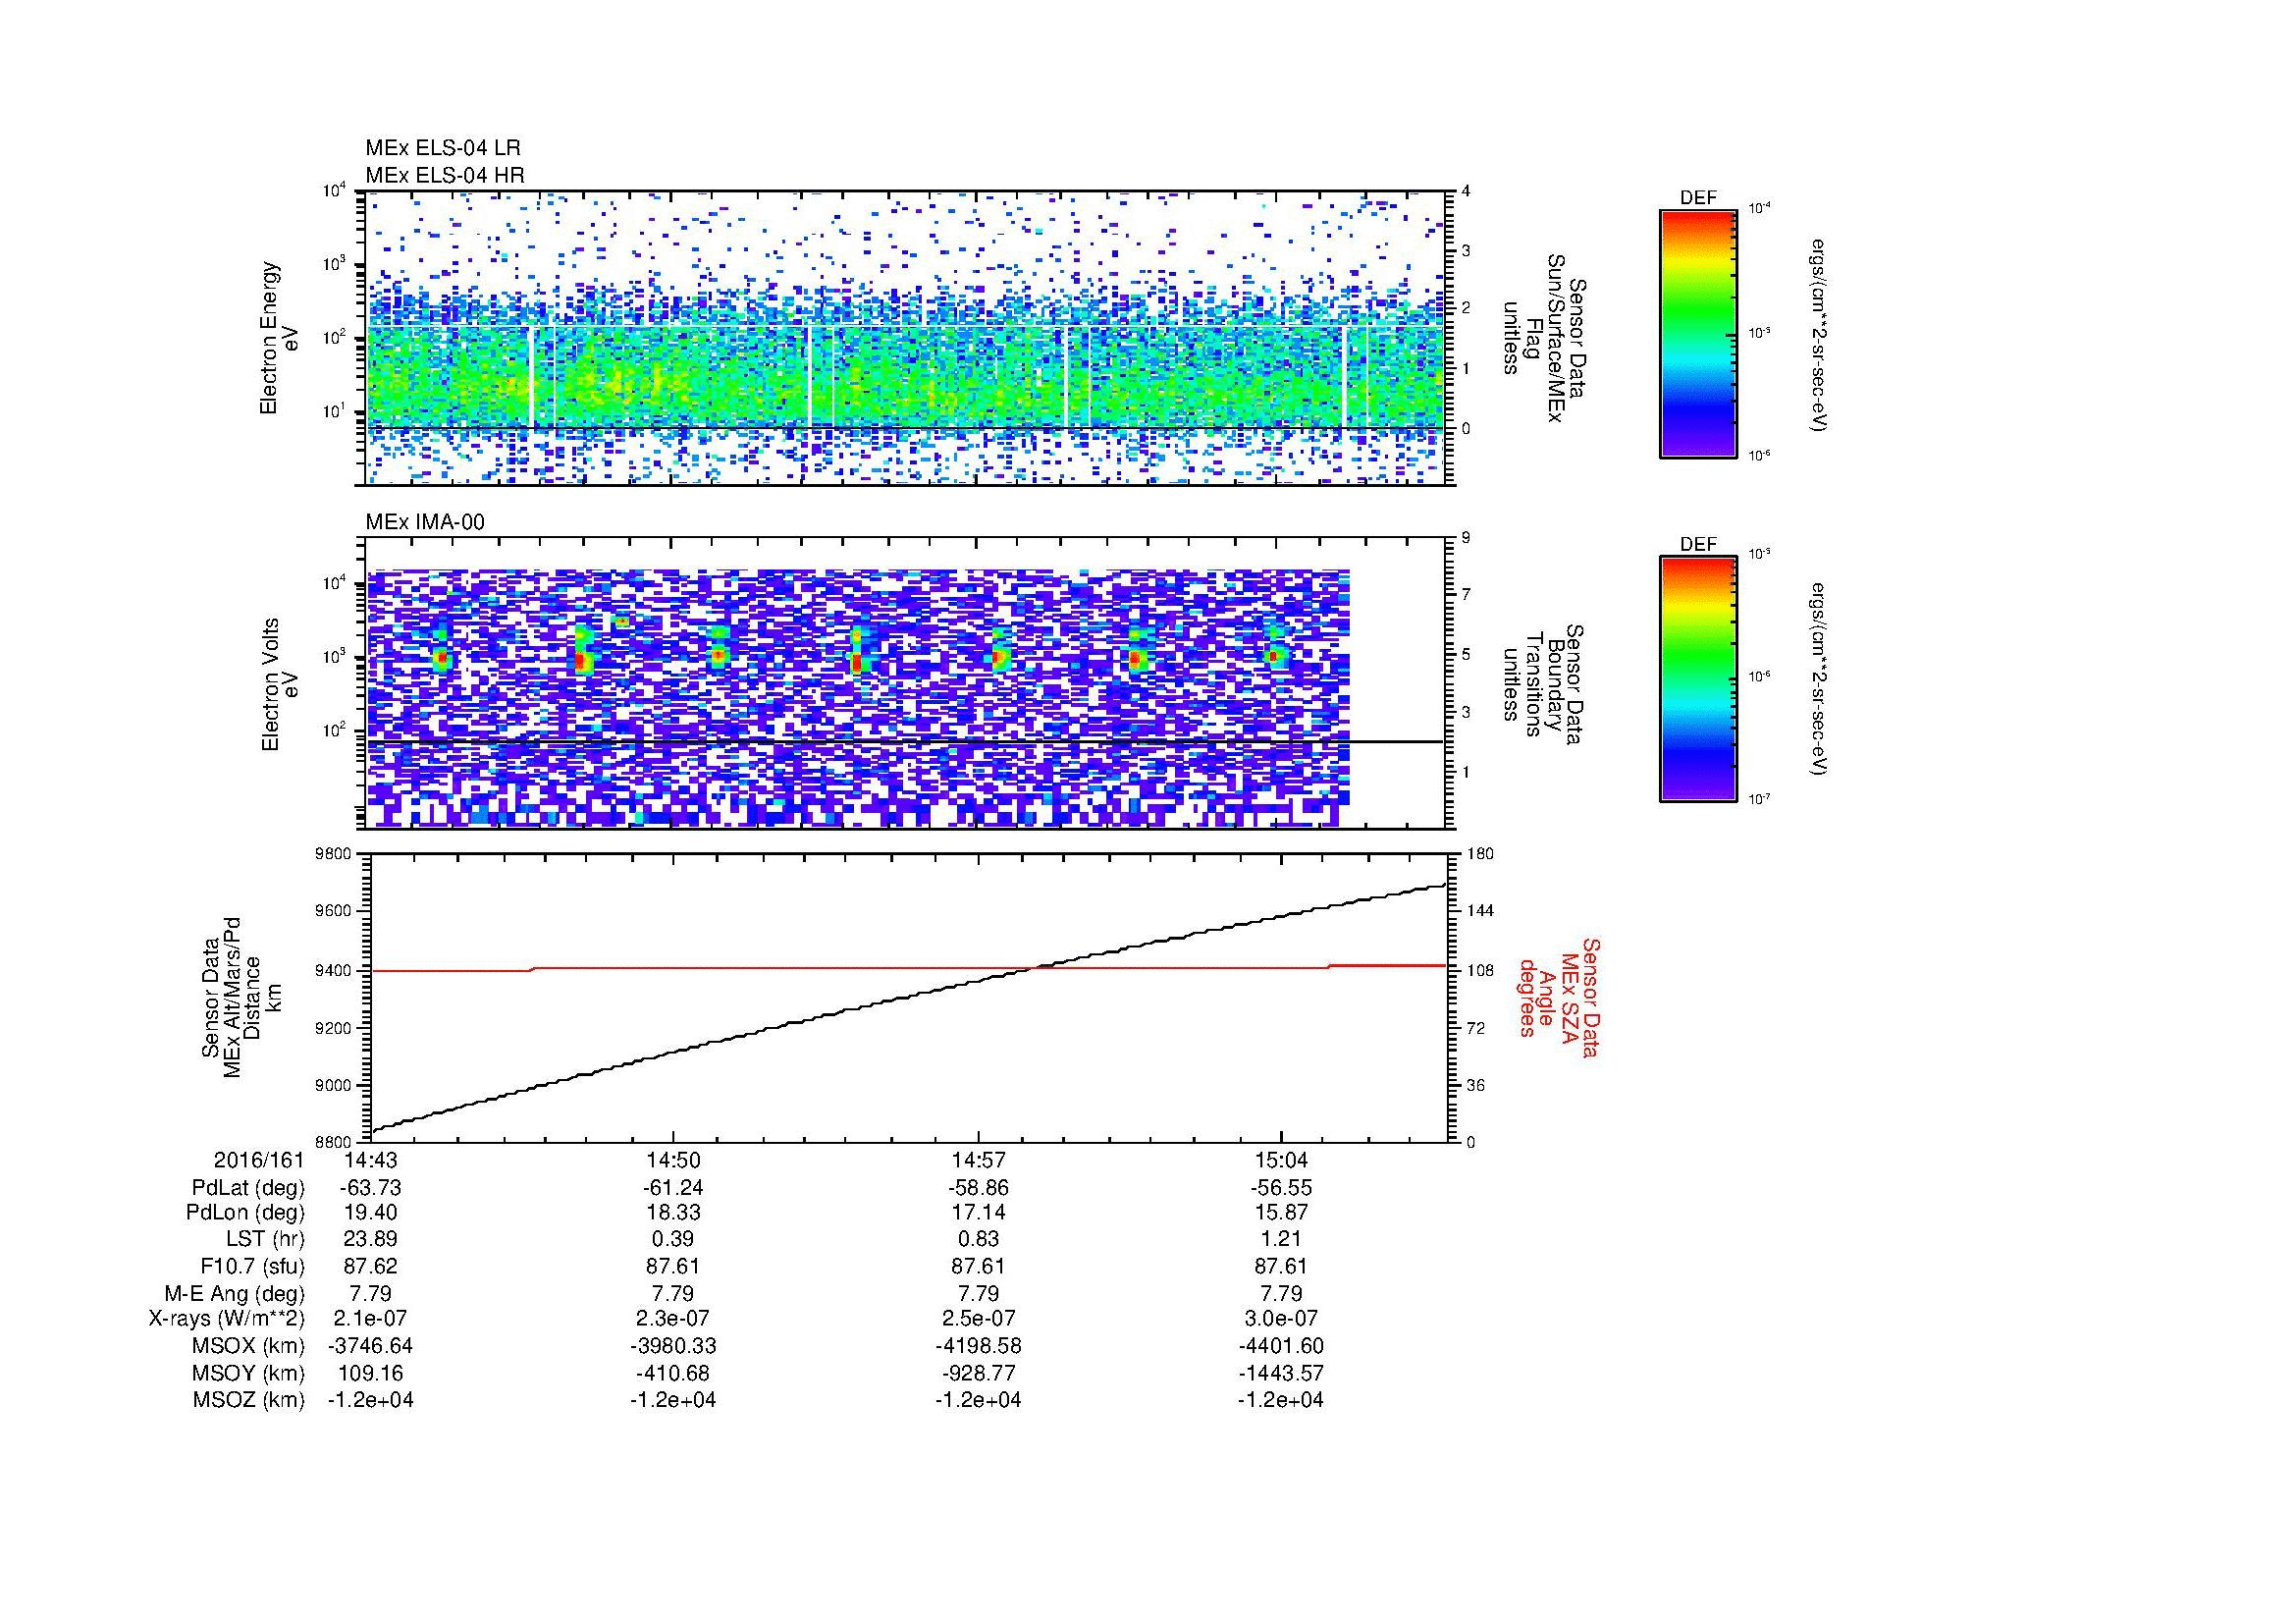Select the ELS DEF color bar
Screen dimensions: 2296x1623
[1697, 333]
